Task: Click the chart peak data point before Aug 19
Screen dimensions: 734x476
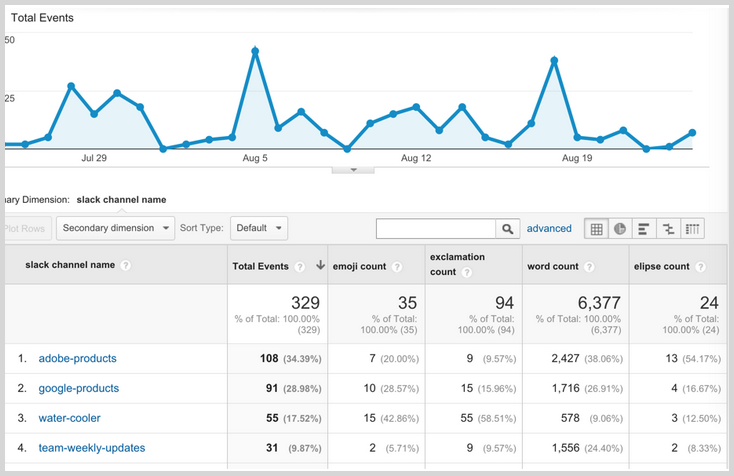Action: 554,60
